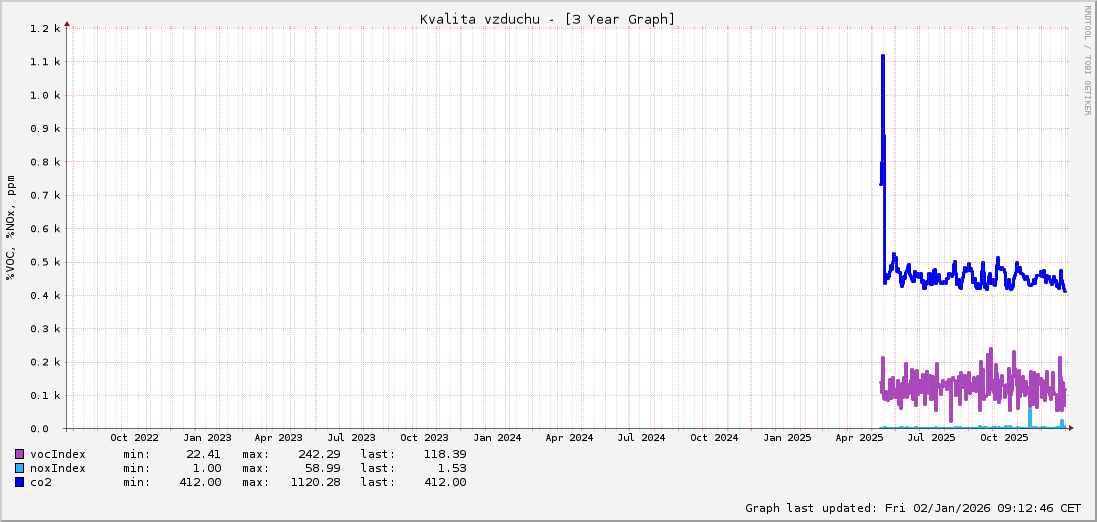Click the 0.5 k y-axis tick label
The height and width of the screenshot is (522, 1097).
coord(45,262)
